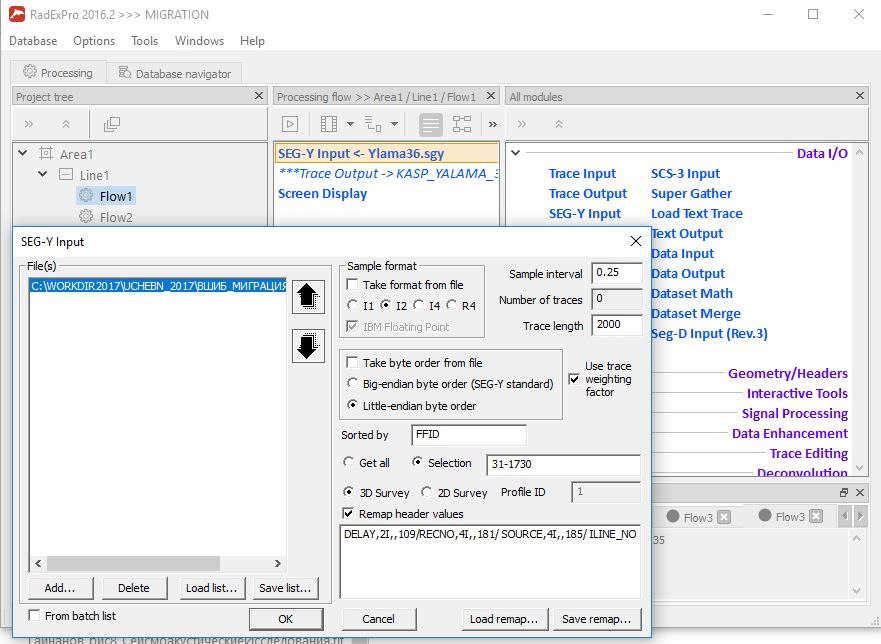The width and height of the screenshot is (881, 644).
Task: Move file up with the up arrow
Action: pyautogui.click(x=308, y=297)
